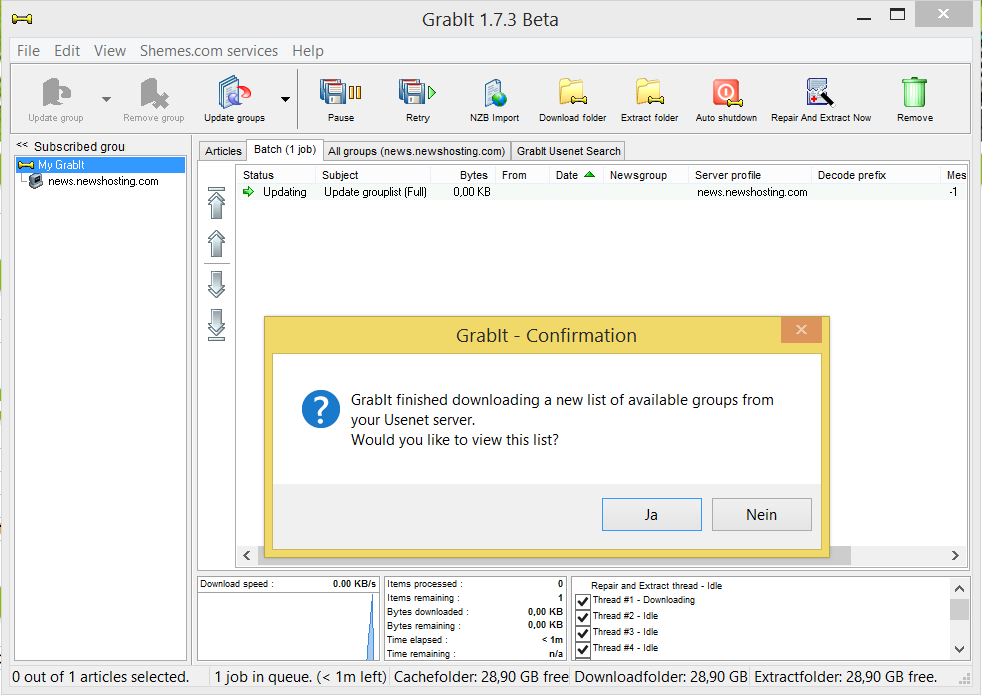This screenshot has height=696, width=982.
Task: Sort by Bytes column header
Action: click(x=463, y=175)
